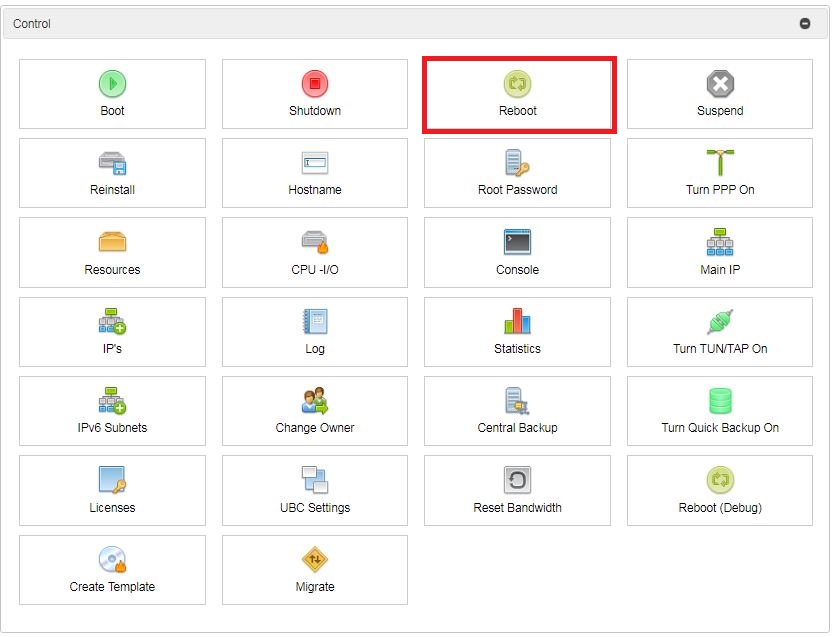The width and height of the screenshot is (834, 637).
Task: Click the gray Suspend X icon
Action: coord(720,83)
